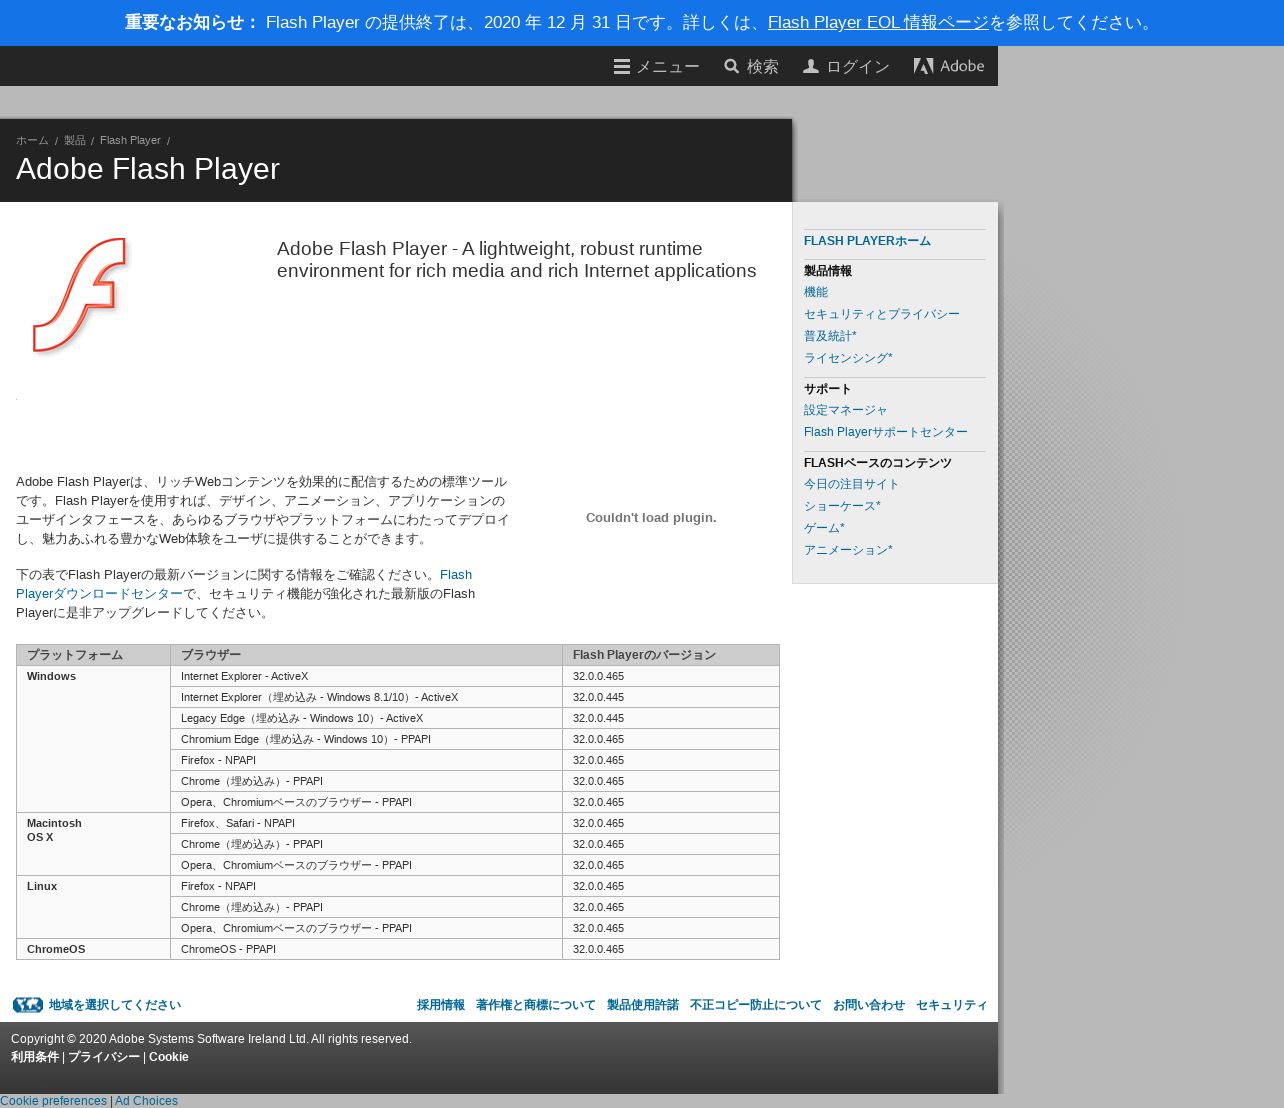Open 設定マネージャ sidebar link
The height and width of the screenshot is (1108, 1284).
click(846, 410)
